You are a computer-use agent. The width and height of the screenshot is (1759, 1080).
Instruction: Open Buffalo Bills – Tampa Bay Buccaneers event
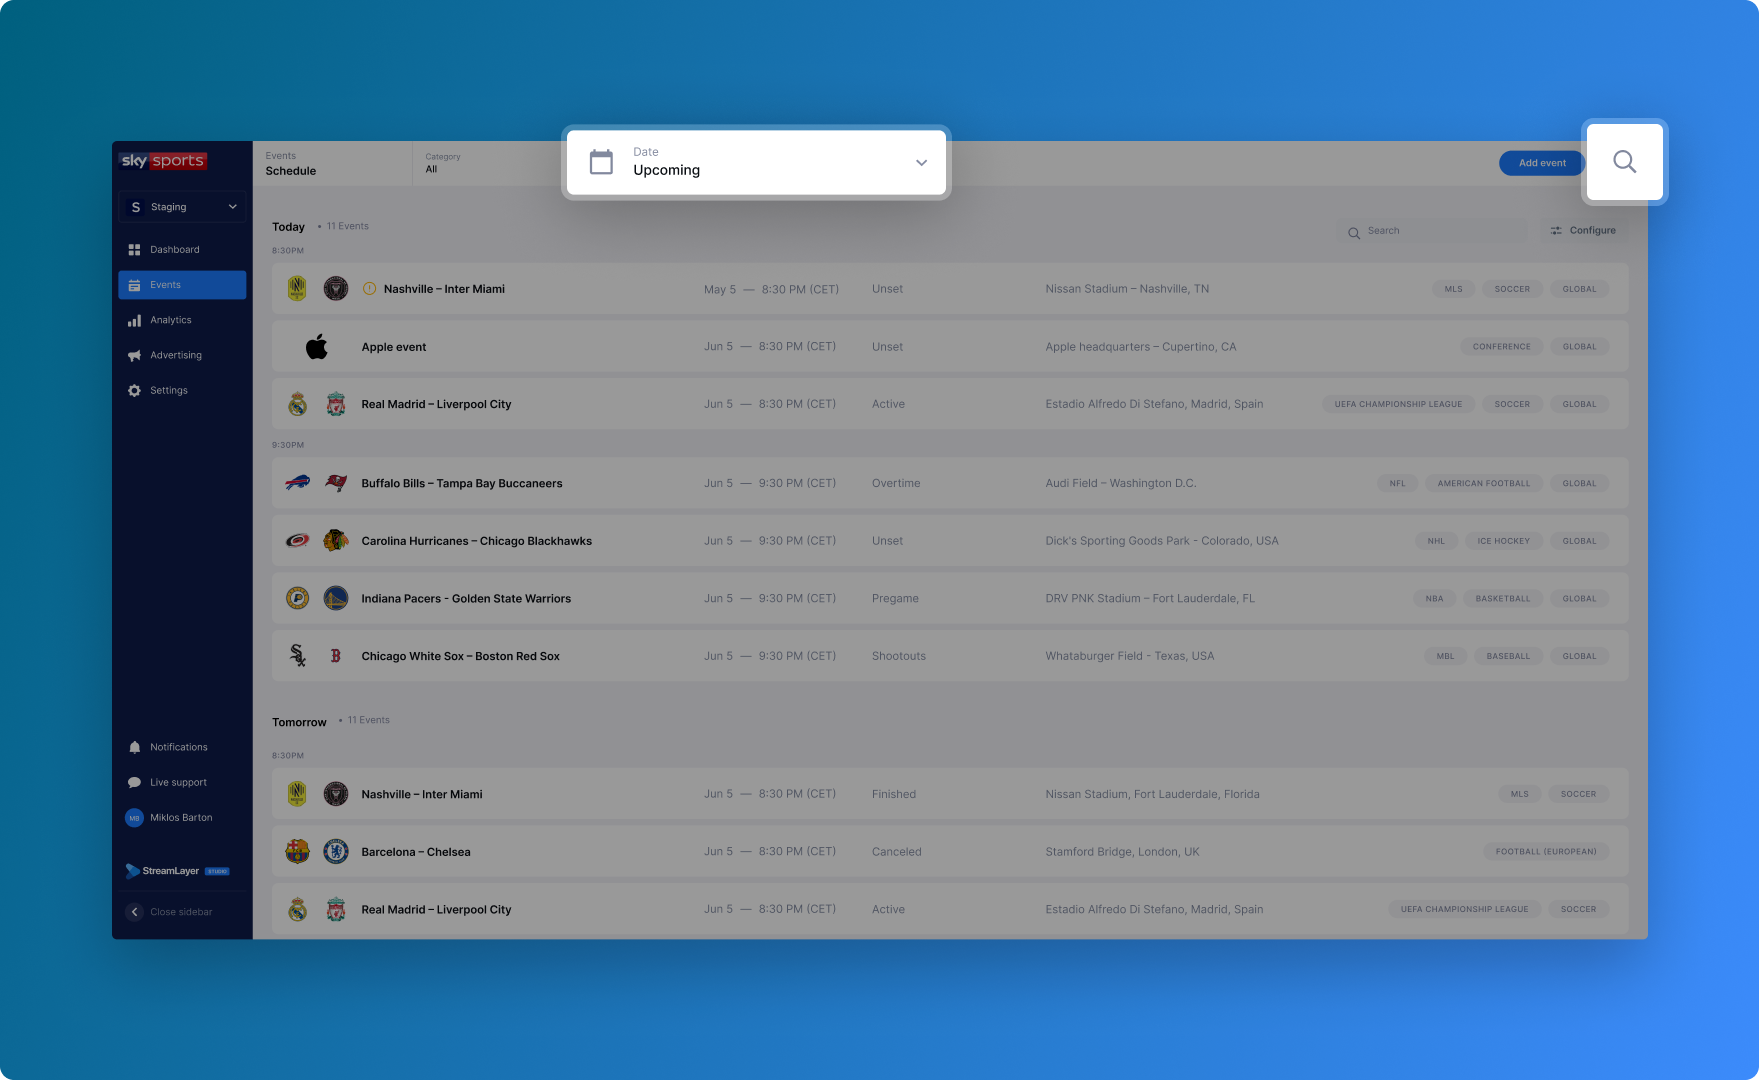(950, 483)
